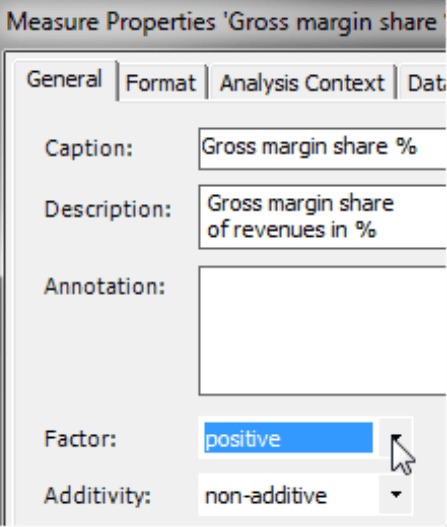Click inside the empty Annotation box
447x527 pixels.
(323, 331)
